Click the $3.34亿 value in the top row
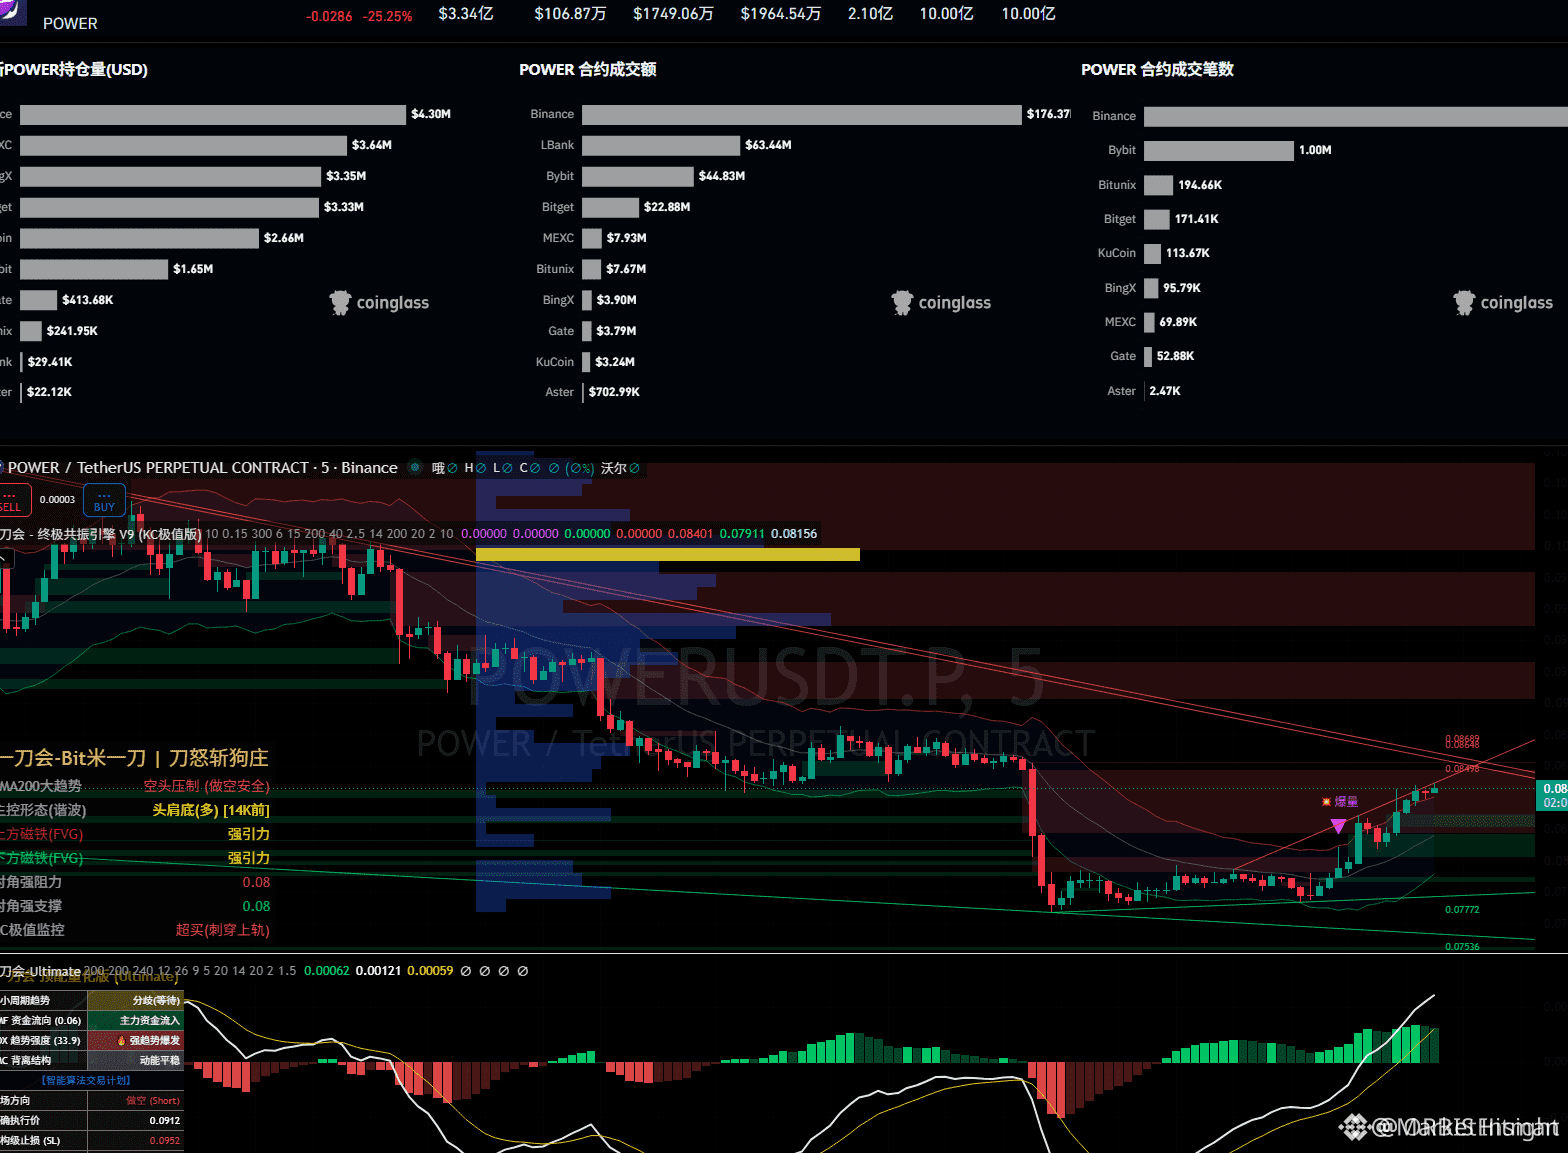The width and height of the screenshot is (1568, 1153). point(466,14)
